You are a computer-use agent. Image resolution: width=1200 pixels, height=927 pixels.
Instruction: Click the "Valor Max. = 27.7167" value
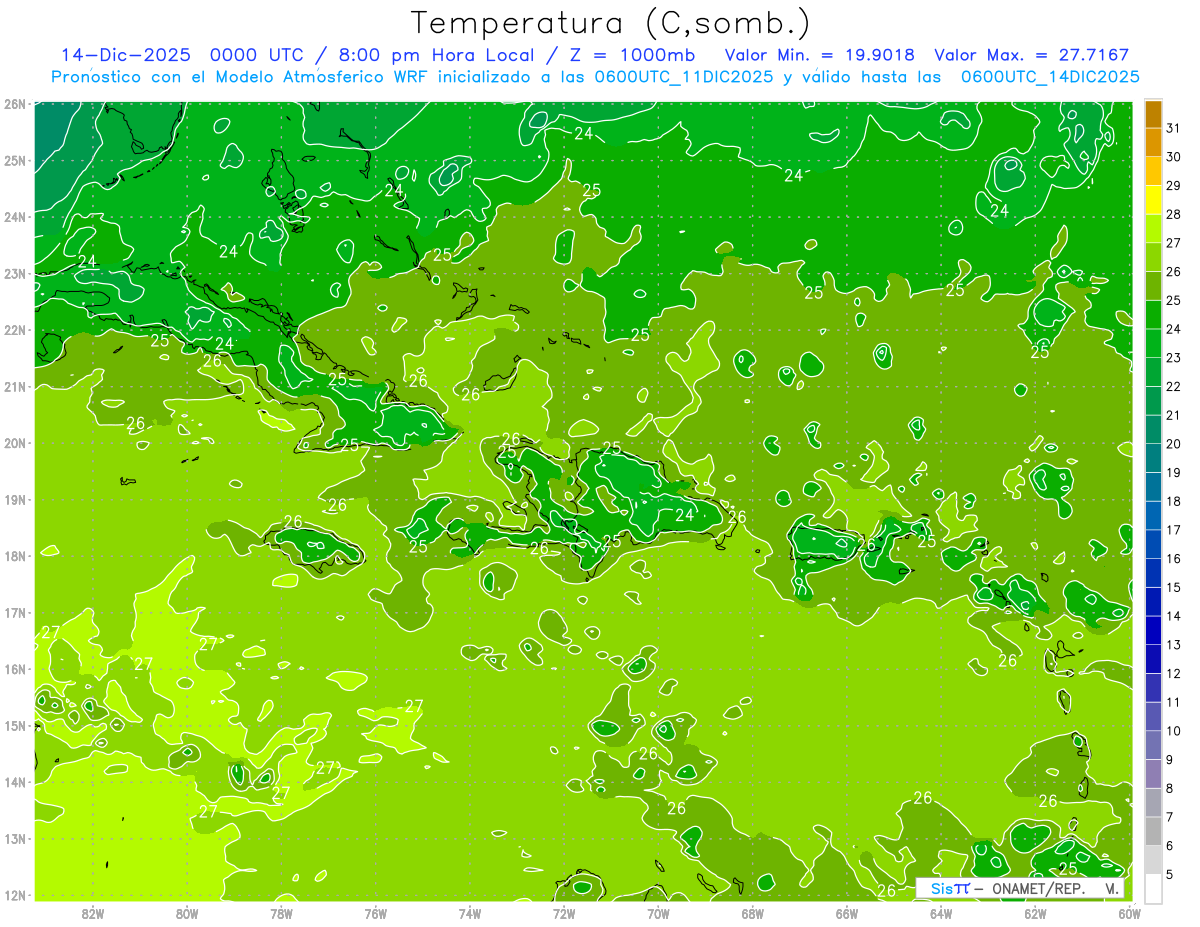coord(1032,55)
